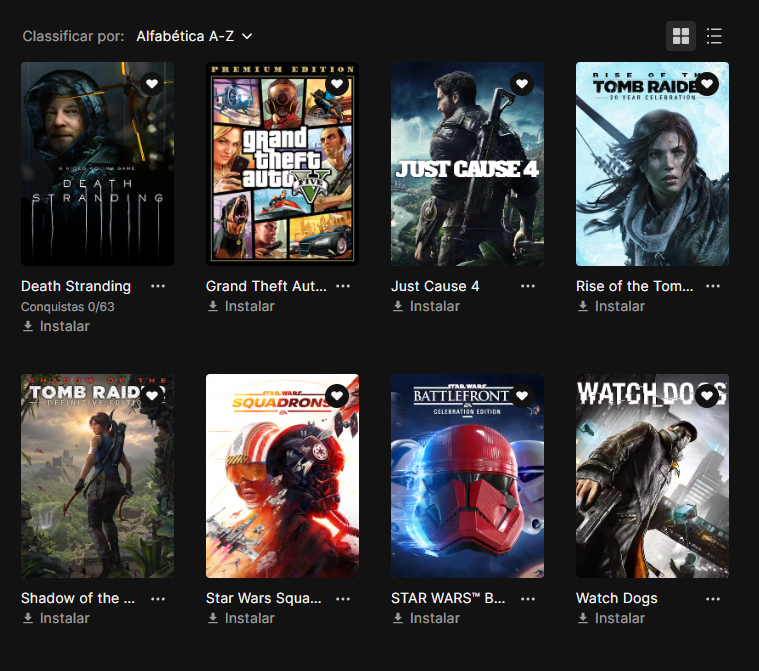Toggle favorite heart on Death Stranding
Viewport: 759px width, 671px height.
click(152, 84)
